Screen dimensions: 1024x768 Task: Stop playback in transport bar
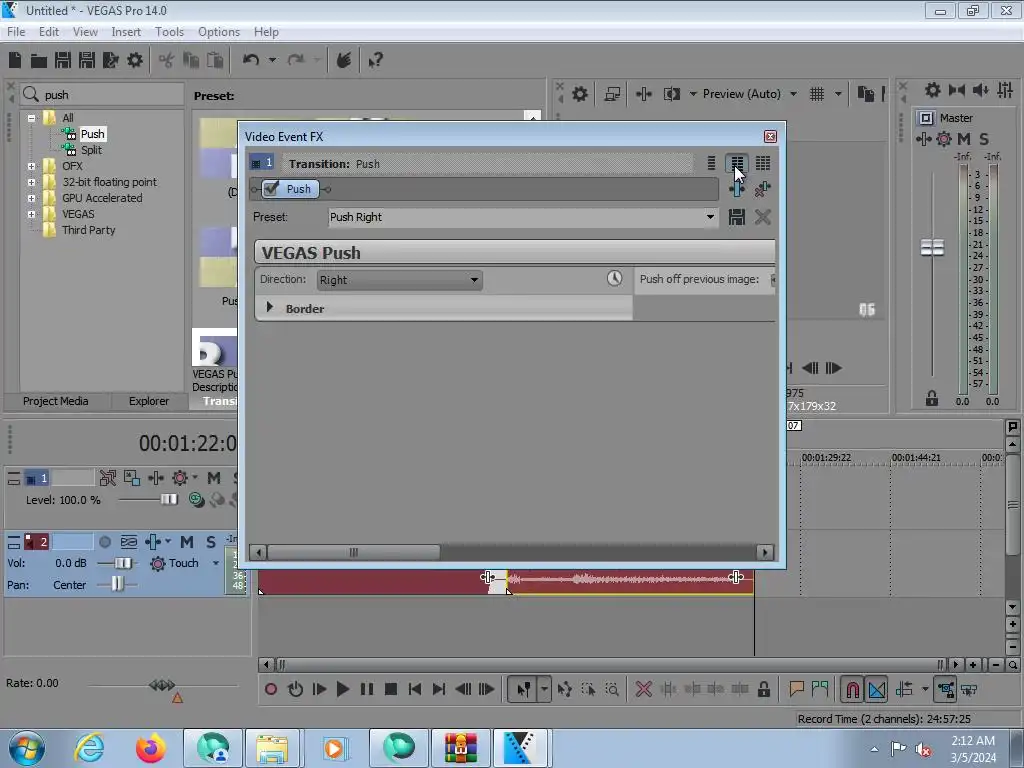(x=391, y=689)
